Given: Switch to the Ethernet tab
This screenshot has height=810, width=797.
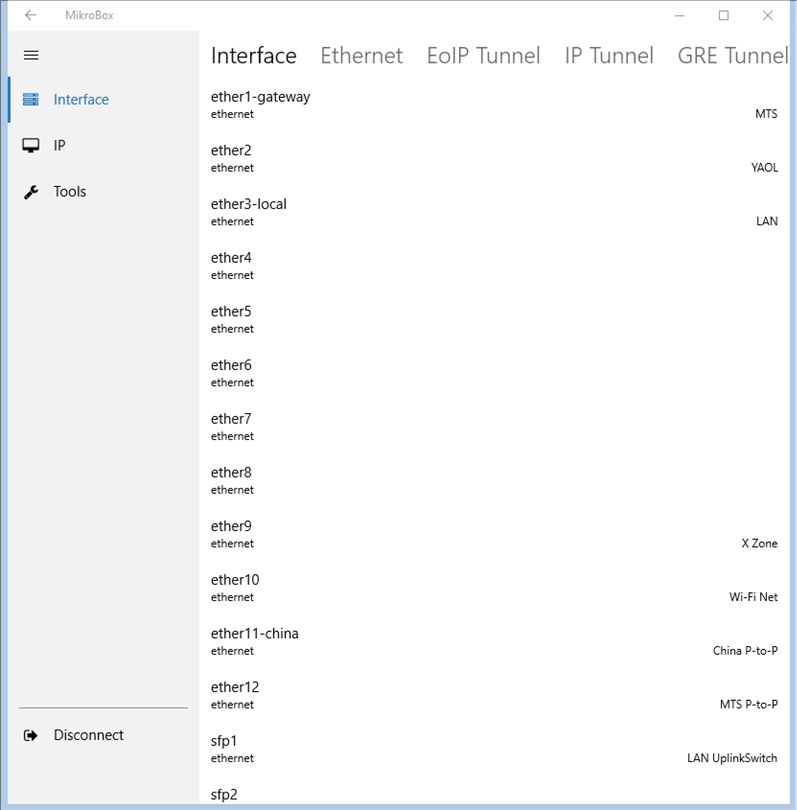Looking at the screenshot, I should coord(361,56).
